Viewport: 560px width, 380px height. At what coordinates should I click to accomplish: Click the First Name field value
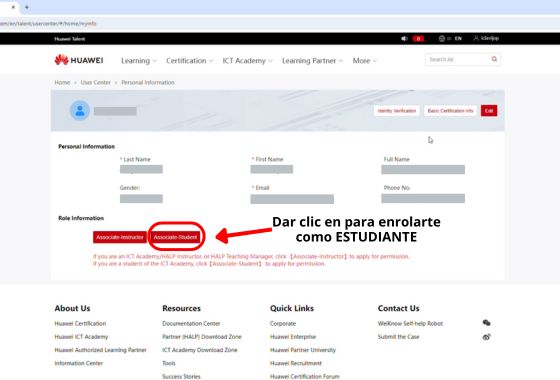[x=272, y=169]
